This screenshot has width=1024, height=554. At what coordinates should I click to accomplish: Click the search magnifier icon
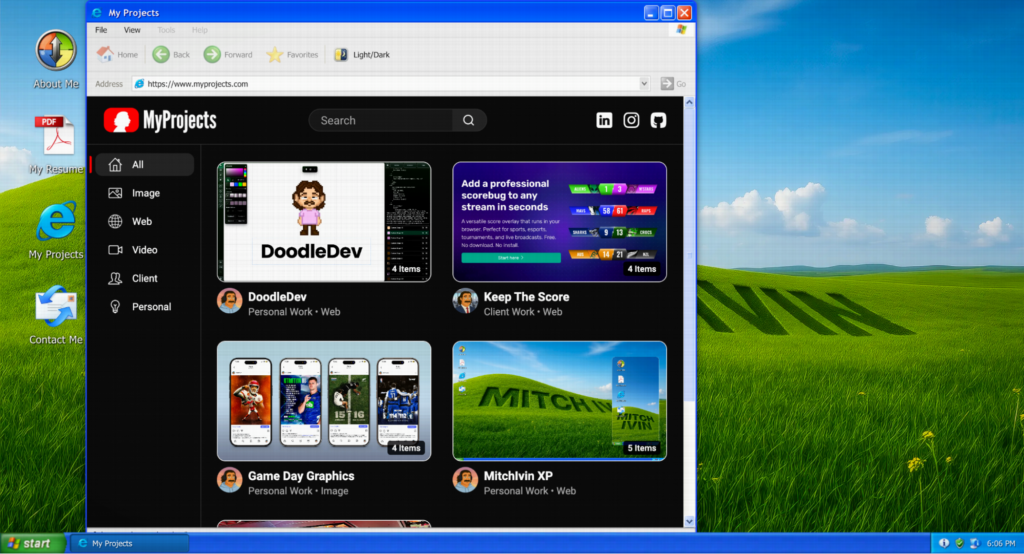(468, 120)
